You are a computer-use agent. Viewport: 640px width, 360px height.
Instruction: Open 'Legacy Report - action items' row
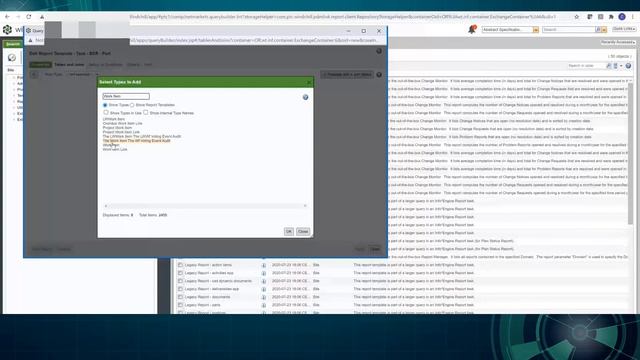click(208, 265)
